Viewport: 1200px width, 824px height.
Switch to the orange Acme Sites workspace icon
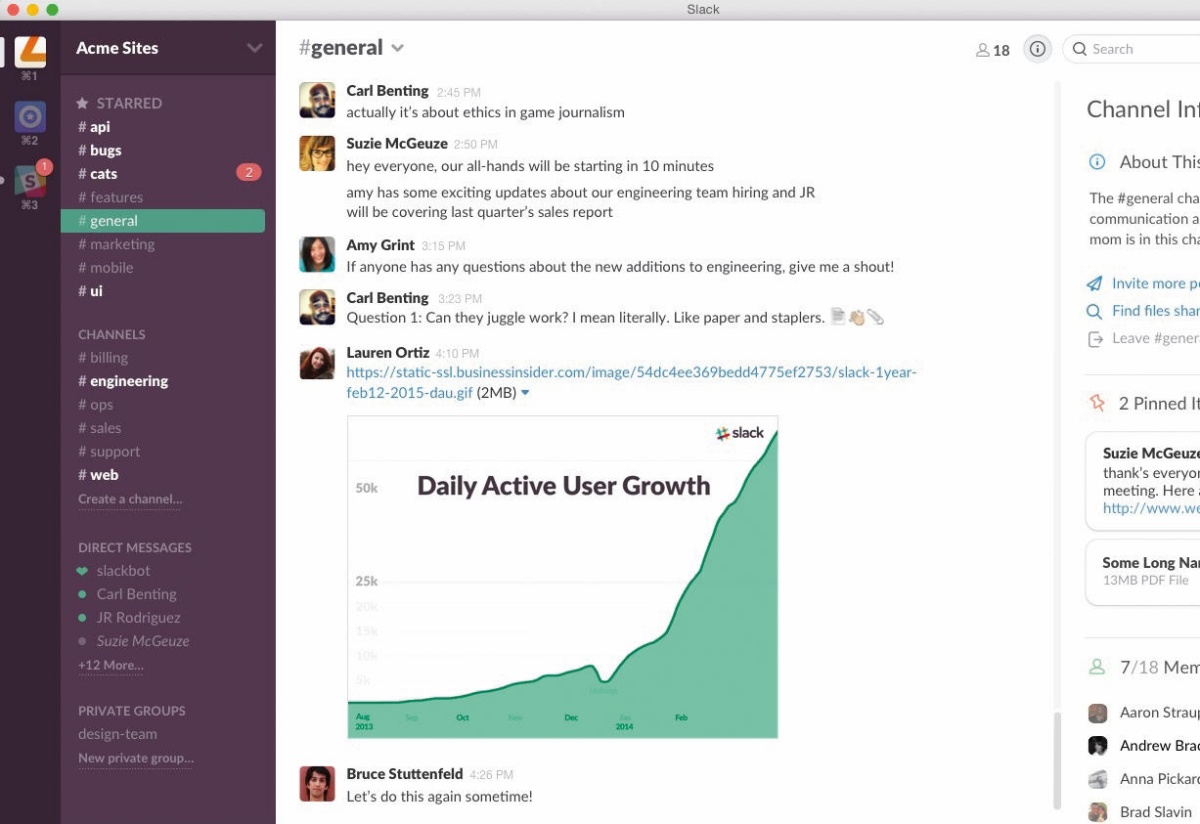[30, 51]
